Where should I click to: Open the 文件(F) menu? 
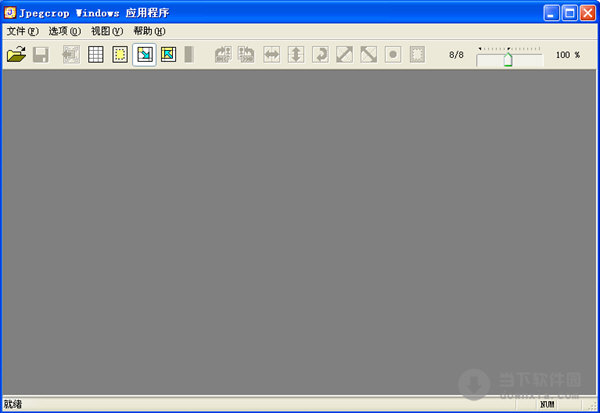click(22, 31)
